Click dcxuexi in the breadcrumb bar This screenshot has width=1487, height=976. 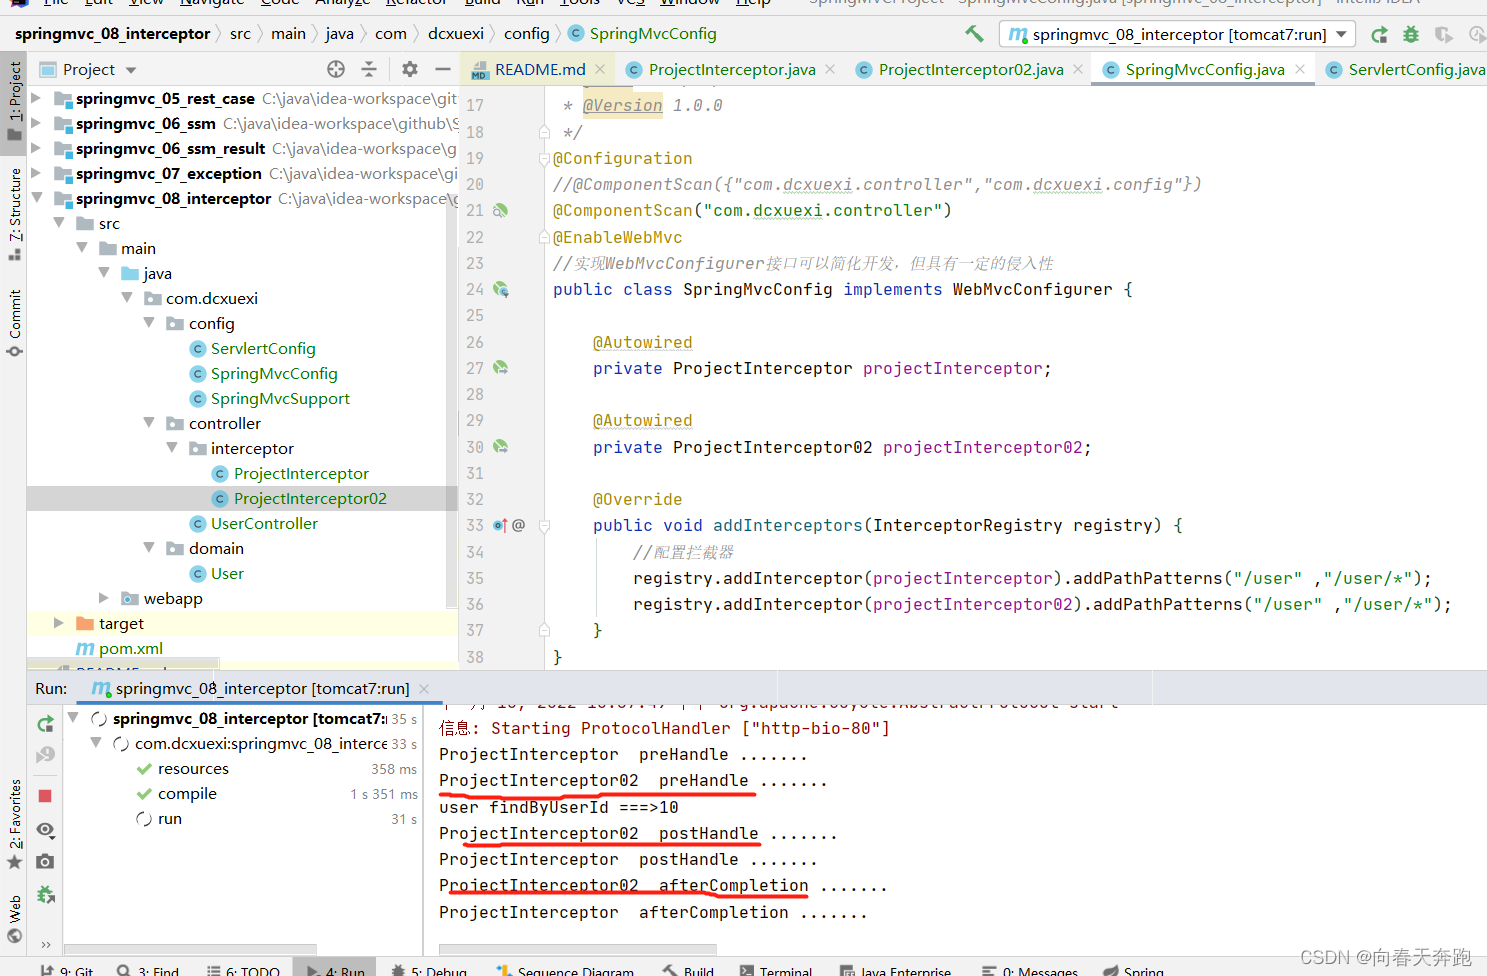456,34
